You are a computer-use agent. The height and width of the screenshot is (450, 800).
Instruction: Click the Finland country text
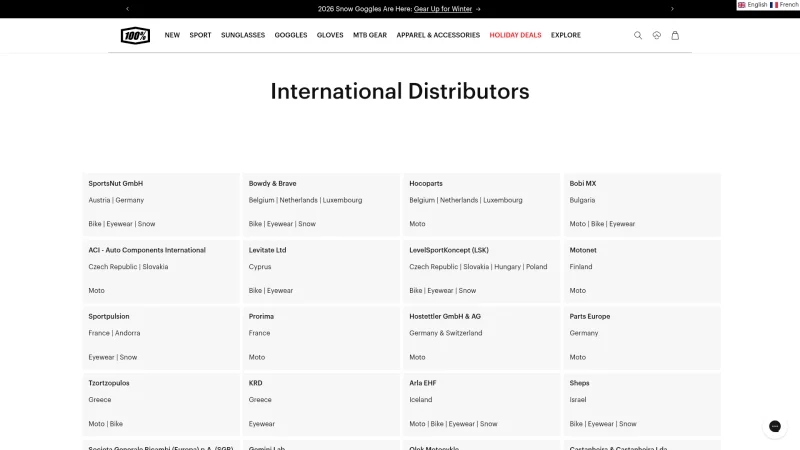pyautogui.click(x=581, y=266)
